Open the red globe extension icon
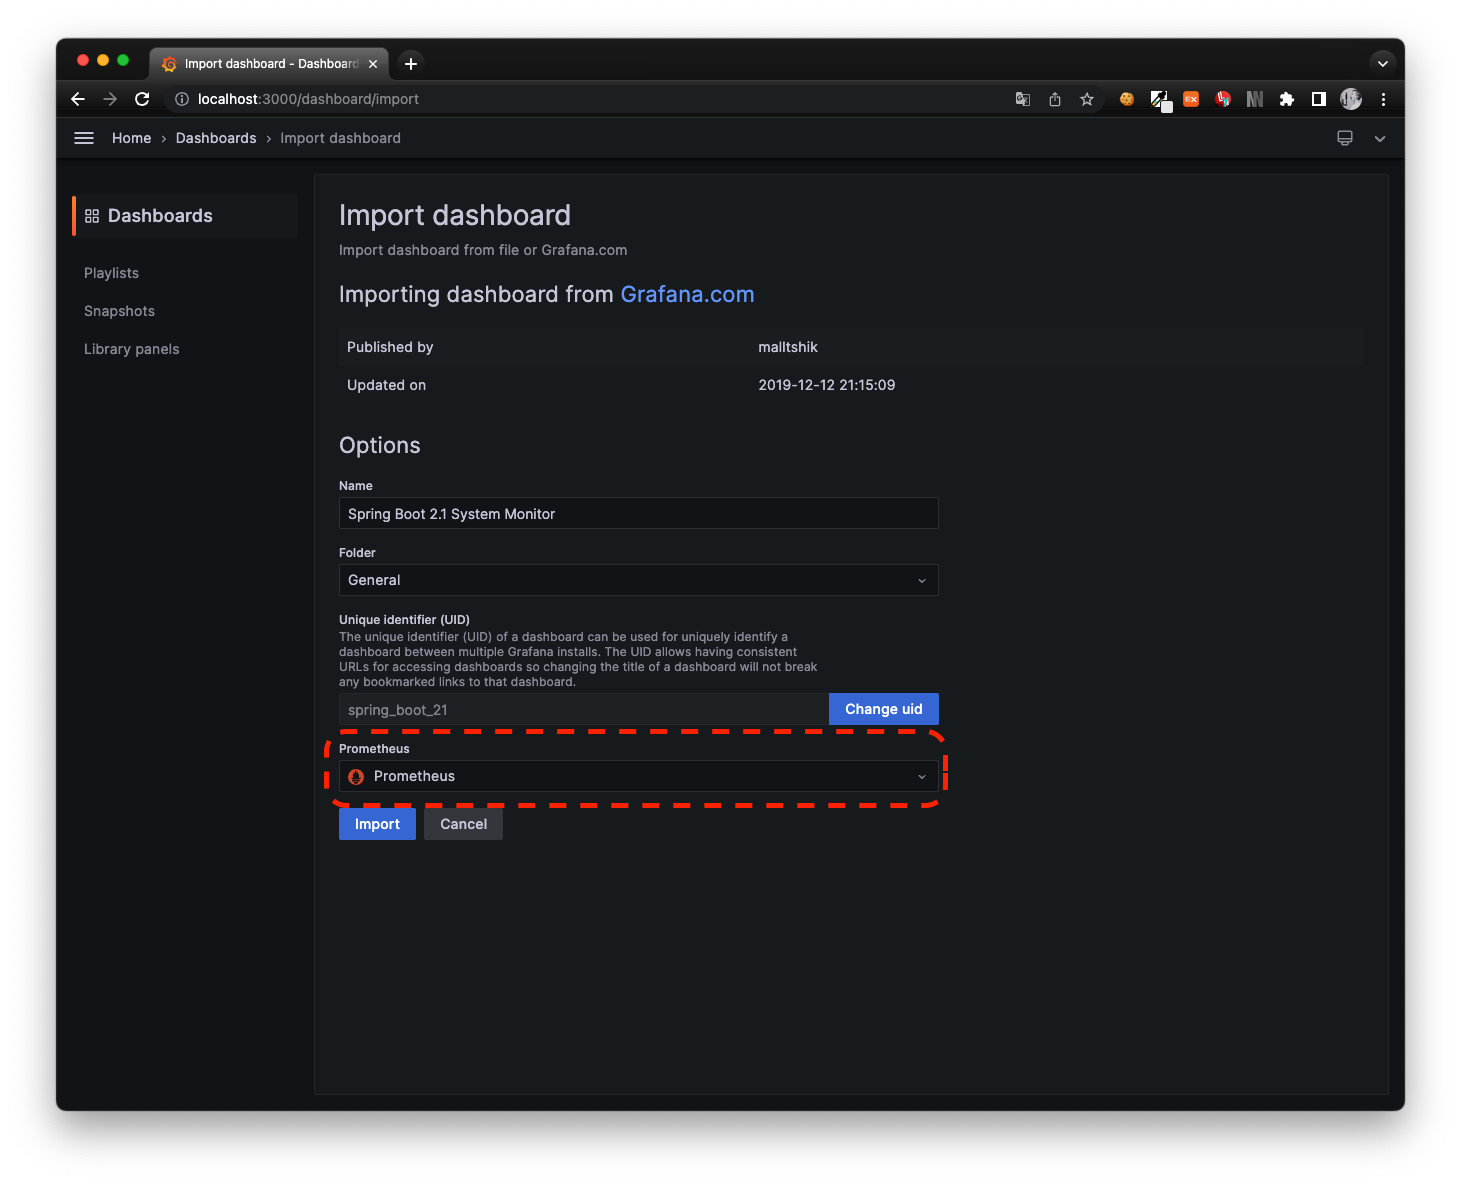Image resolution: width=1461 pixels, height=1185 pixels. (1223, 99)
